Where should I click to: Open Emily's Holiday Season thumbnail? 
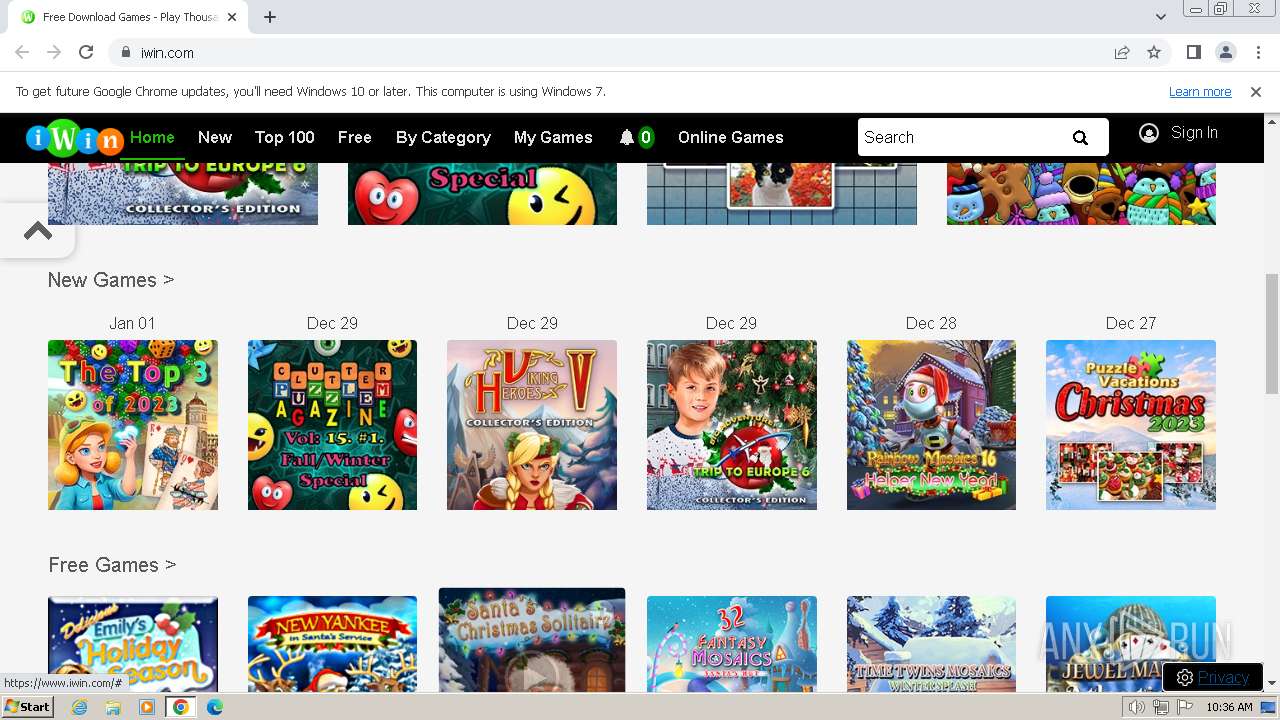[x=133, y=644]
